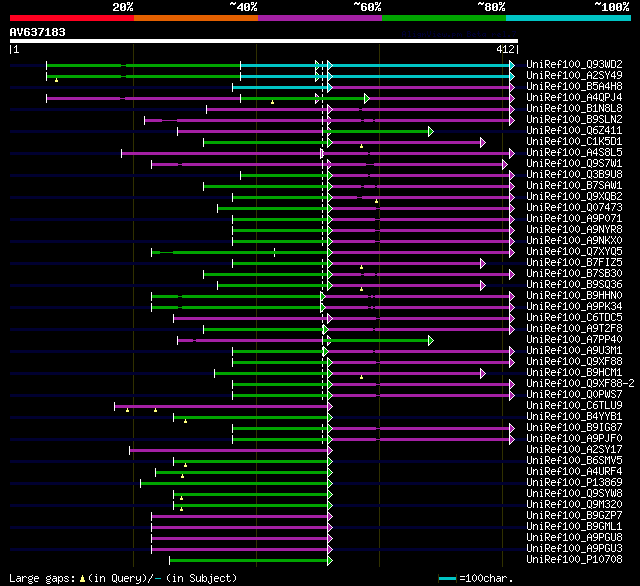Click UniRef100_Q9XF88 text
The image size is (640, 586).
point(574,362)
